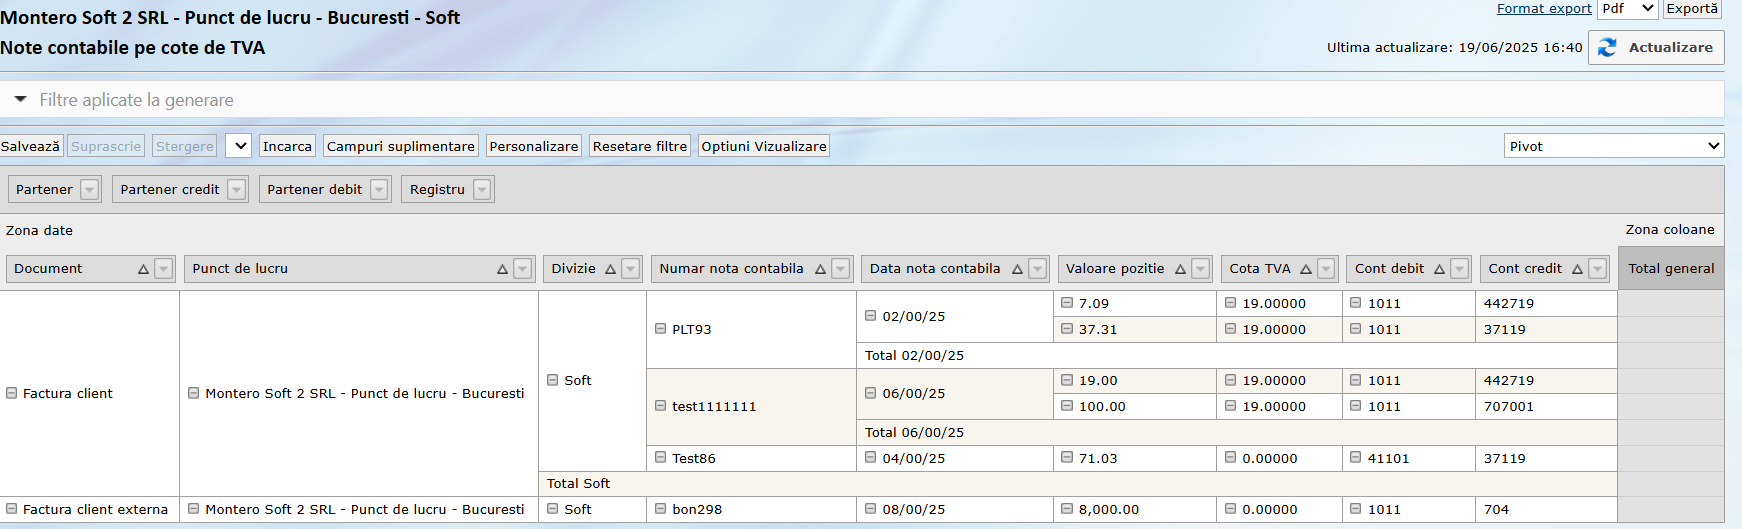Image resolution: width=1742 pixels, height=529 pixels.
Task: Select the Total general column header
Action: pyautogui.click(x=1670, y=269)
